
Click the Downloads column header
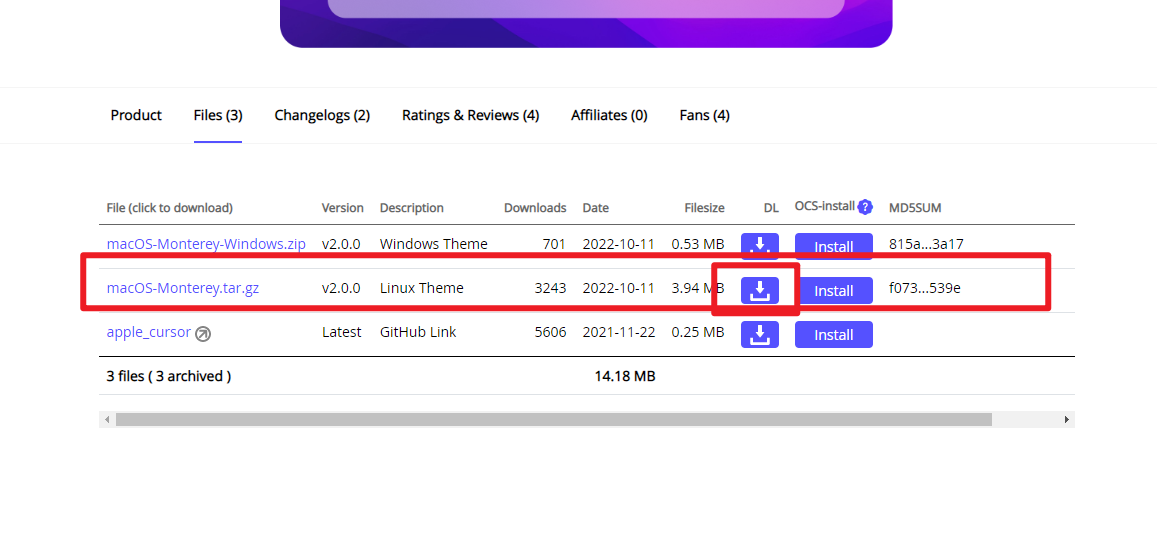tap(535, 208)
